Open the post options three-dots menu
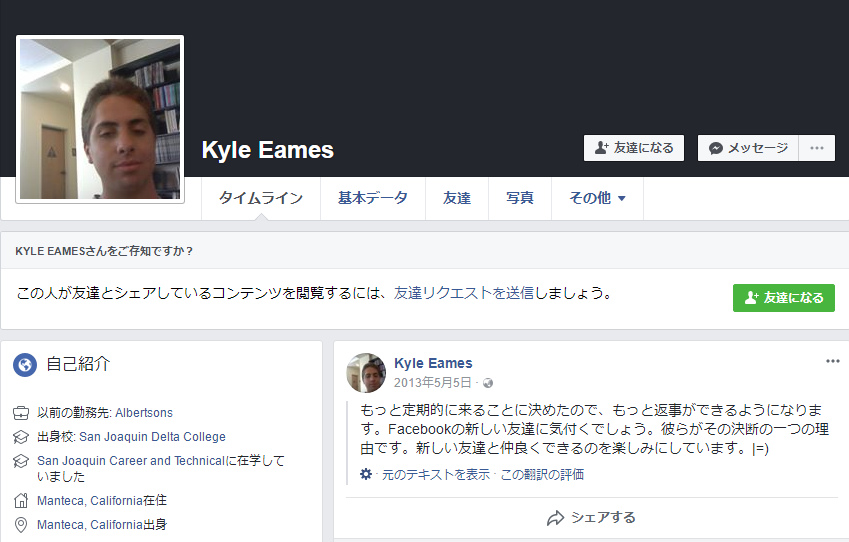This screenshot has height=542, width=849. 832,361
